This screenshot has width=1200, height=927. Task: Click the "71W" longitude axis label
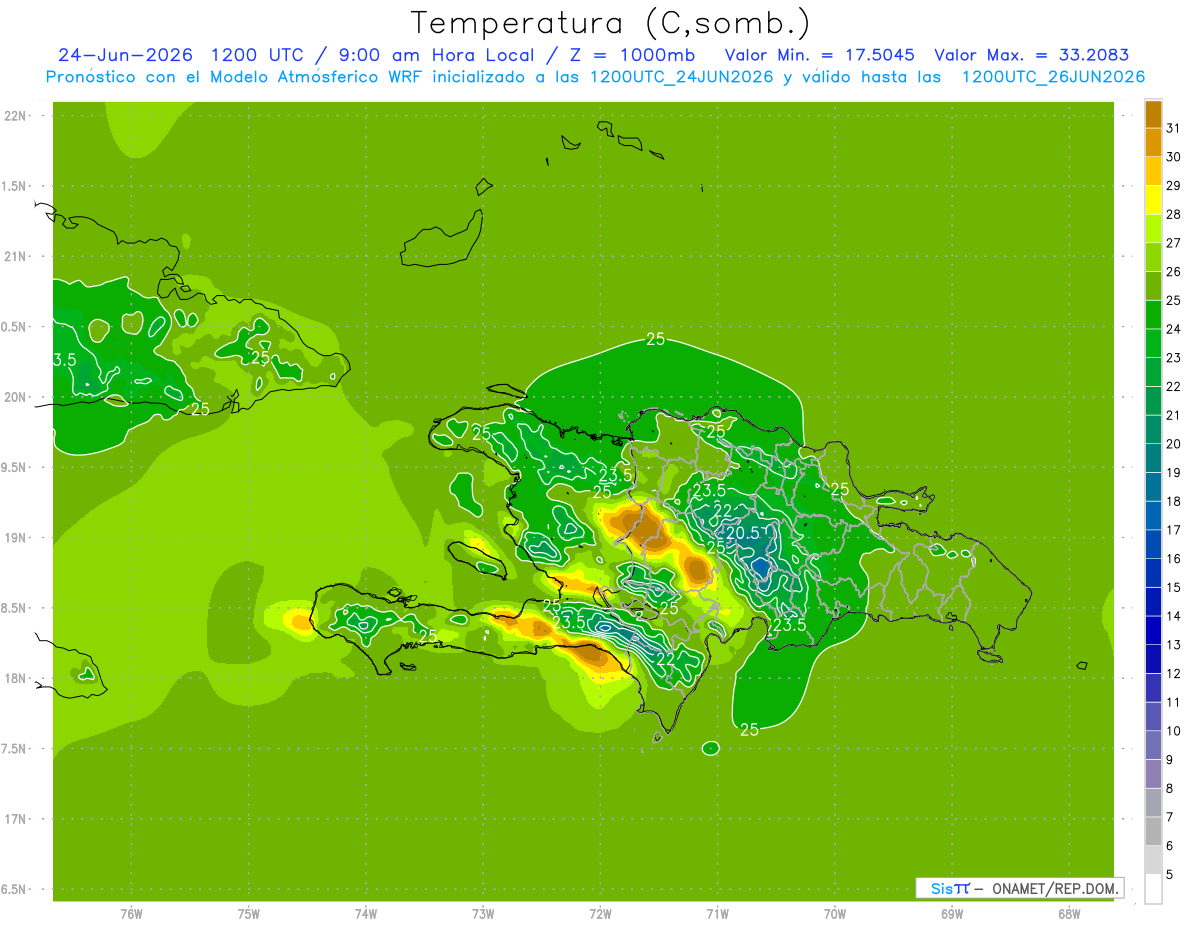coord(717,913)
